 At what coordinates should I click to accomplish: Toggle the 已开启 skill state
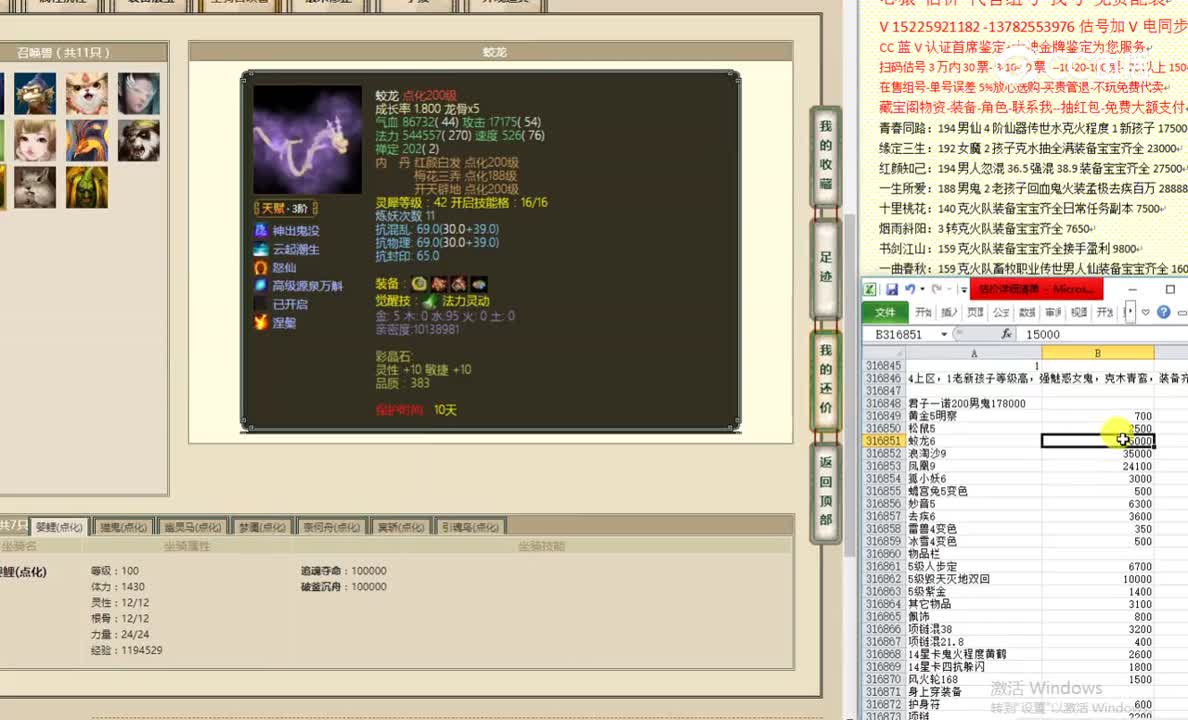click(x=263, y=303)
